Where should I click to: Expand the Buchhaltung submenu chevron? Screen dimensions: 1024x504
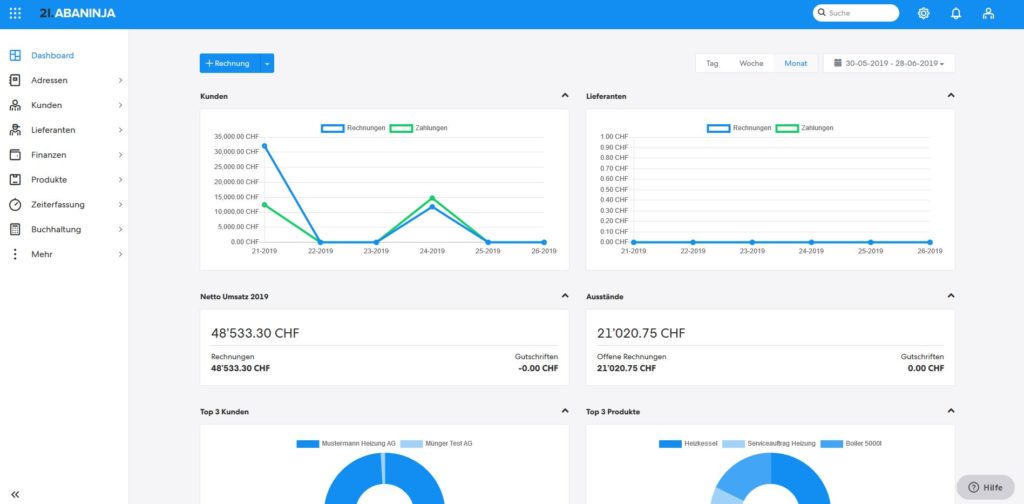pyautogui.click(x=120, y=229)
